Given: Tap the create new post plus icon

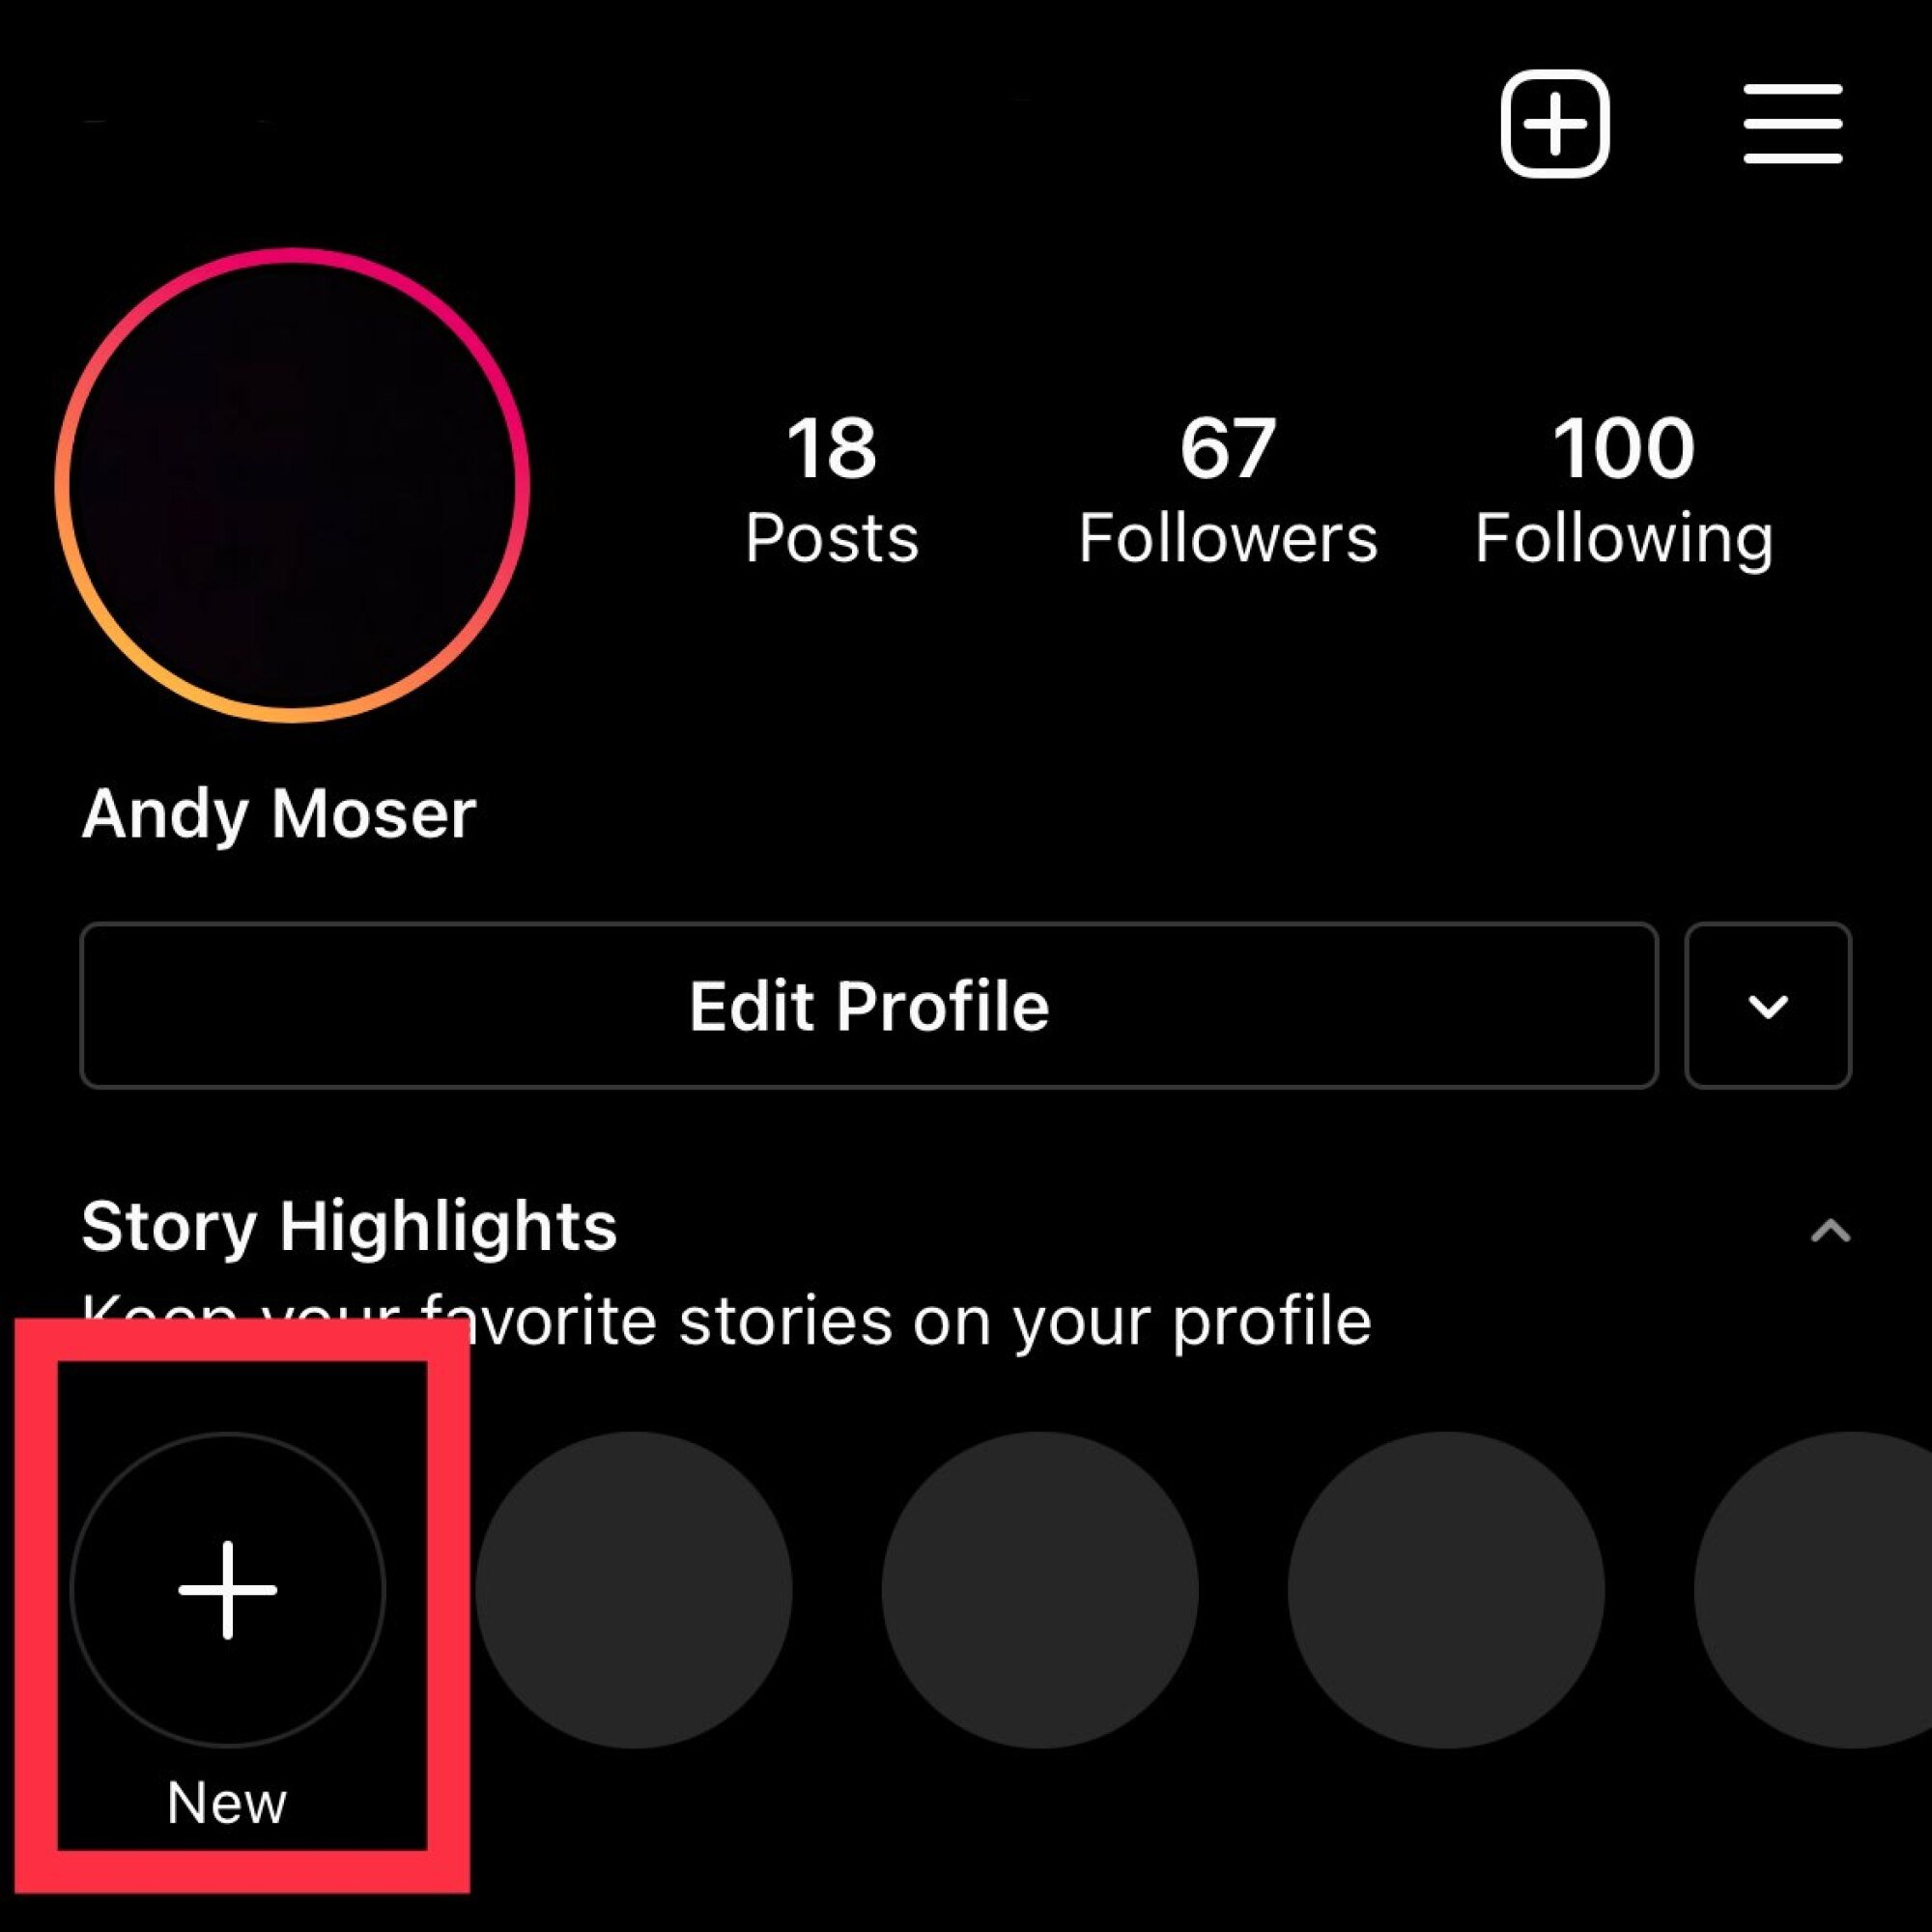Looking at the screenshot, I should 1554,124.
